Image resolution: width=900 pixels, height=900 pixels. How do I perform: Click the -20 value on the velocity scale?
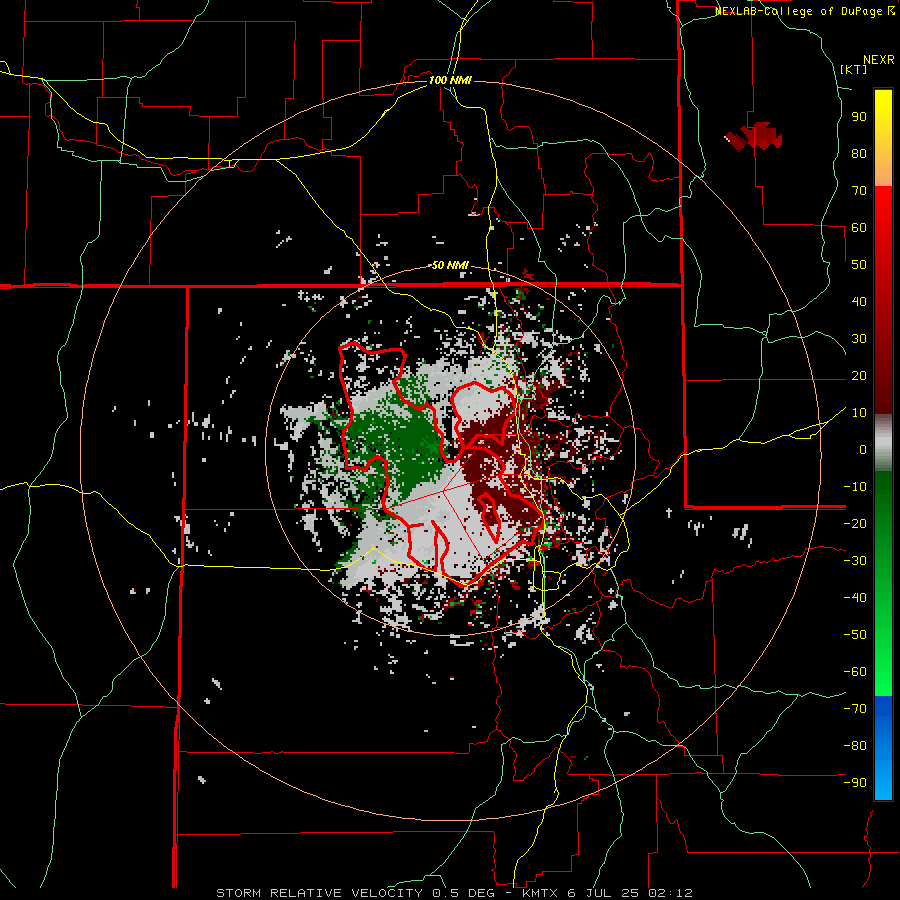tap(855, 523)
